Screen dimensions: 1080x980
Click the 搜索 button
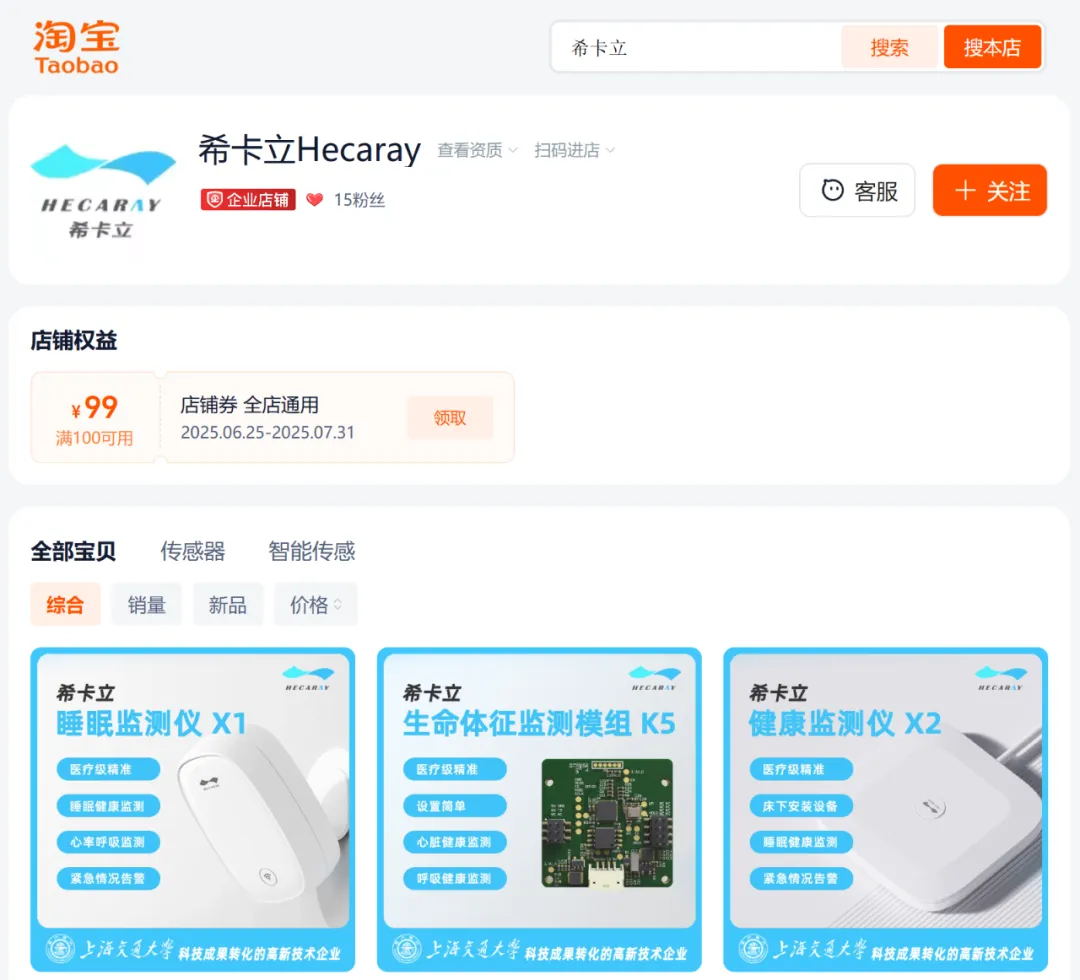[889, 47]
